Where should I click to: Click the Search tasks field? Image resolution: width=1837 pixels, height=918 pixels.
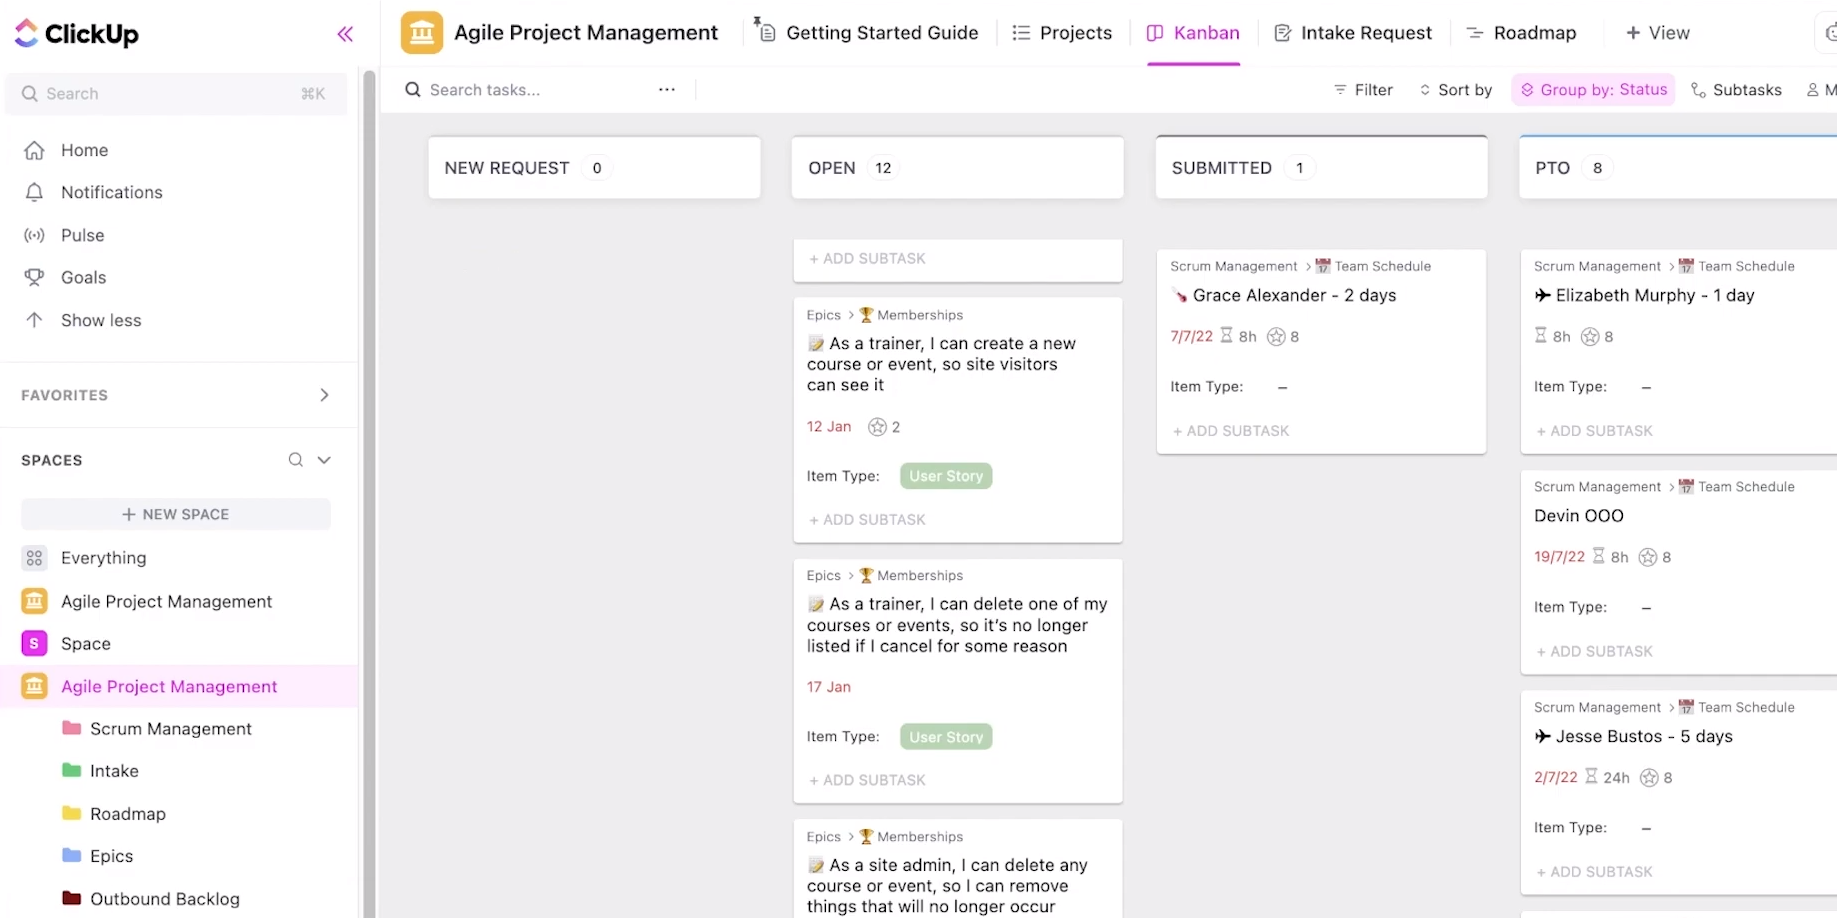coord(484,90)
